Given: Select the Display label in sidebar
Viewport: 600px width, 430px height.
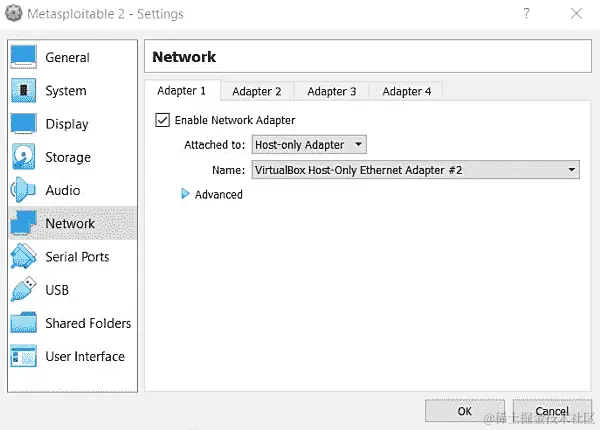Looking at the screenshot, I should [67, 124].
